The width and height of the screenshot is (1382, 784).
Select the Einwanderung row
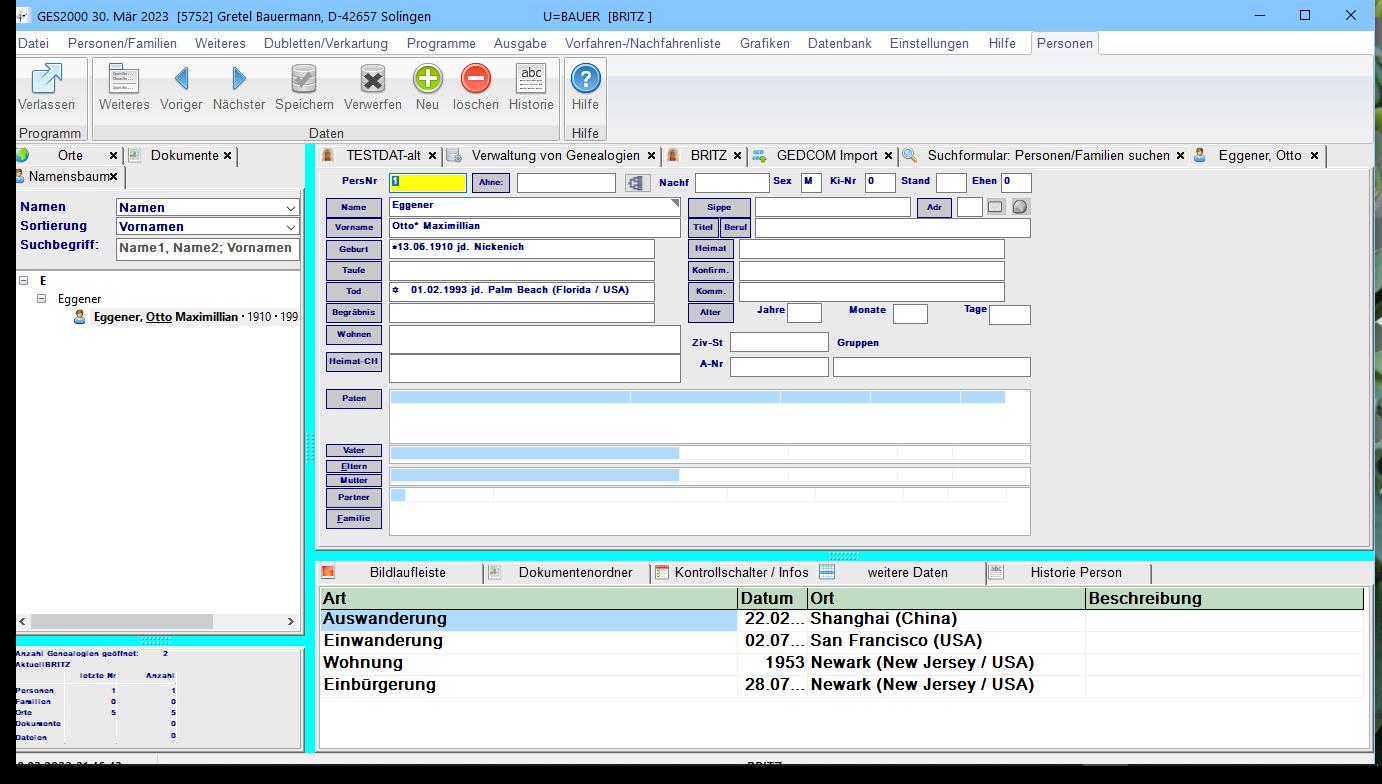(x=841, y=641)
